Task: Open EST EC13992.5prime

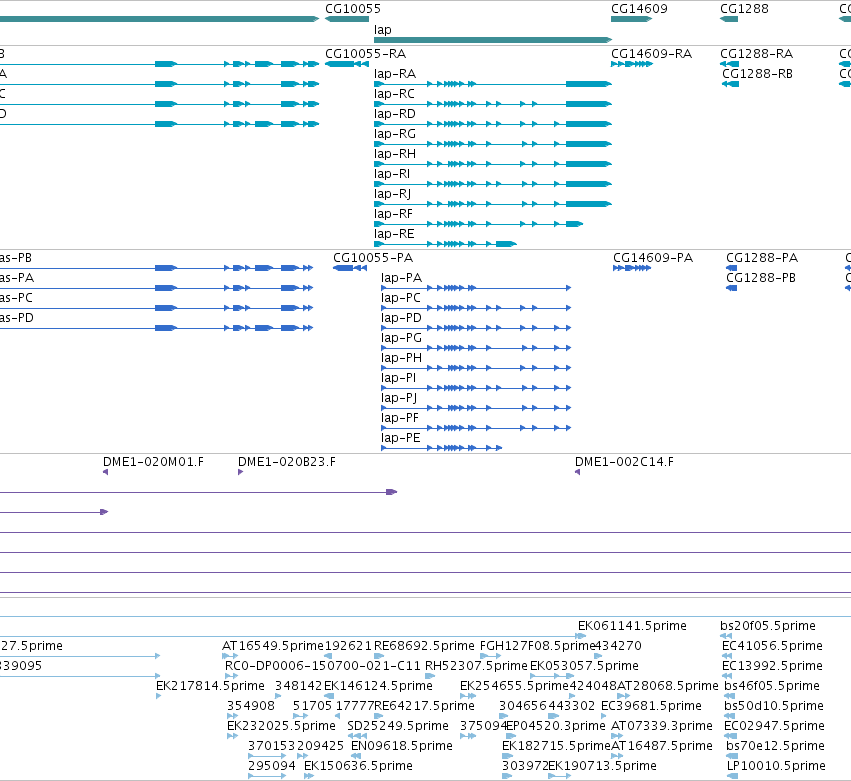Action: click(772, 666)
